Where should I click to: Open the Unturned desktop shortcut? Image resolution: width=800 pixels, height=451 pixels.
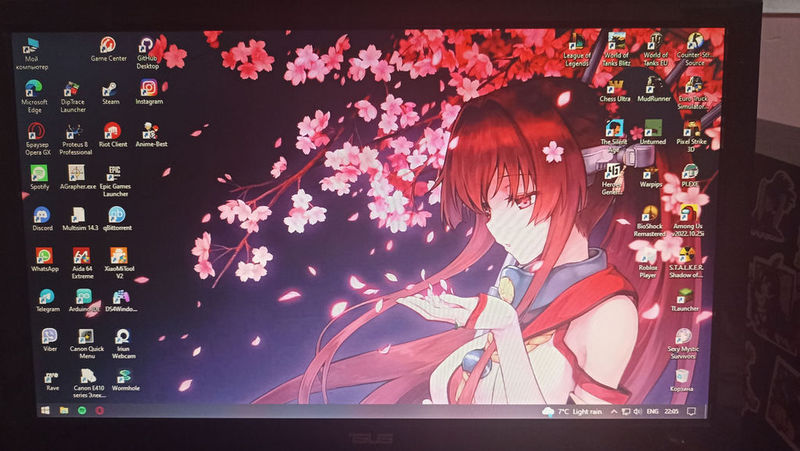point(653,133)
